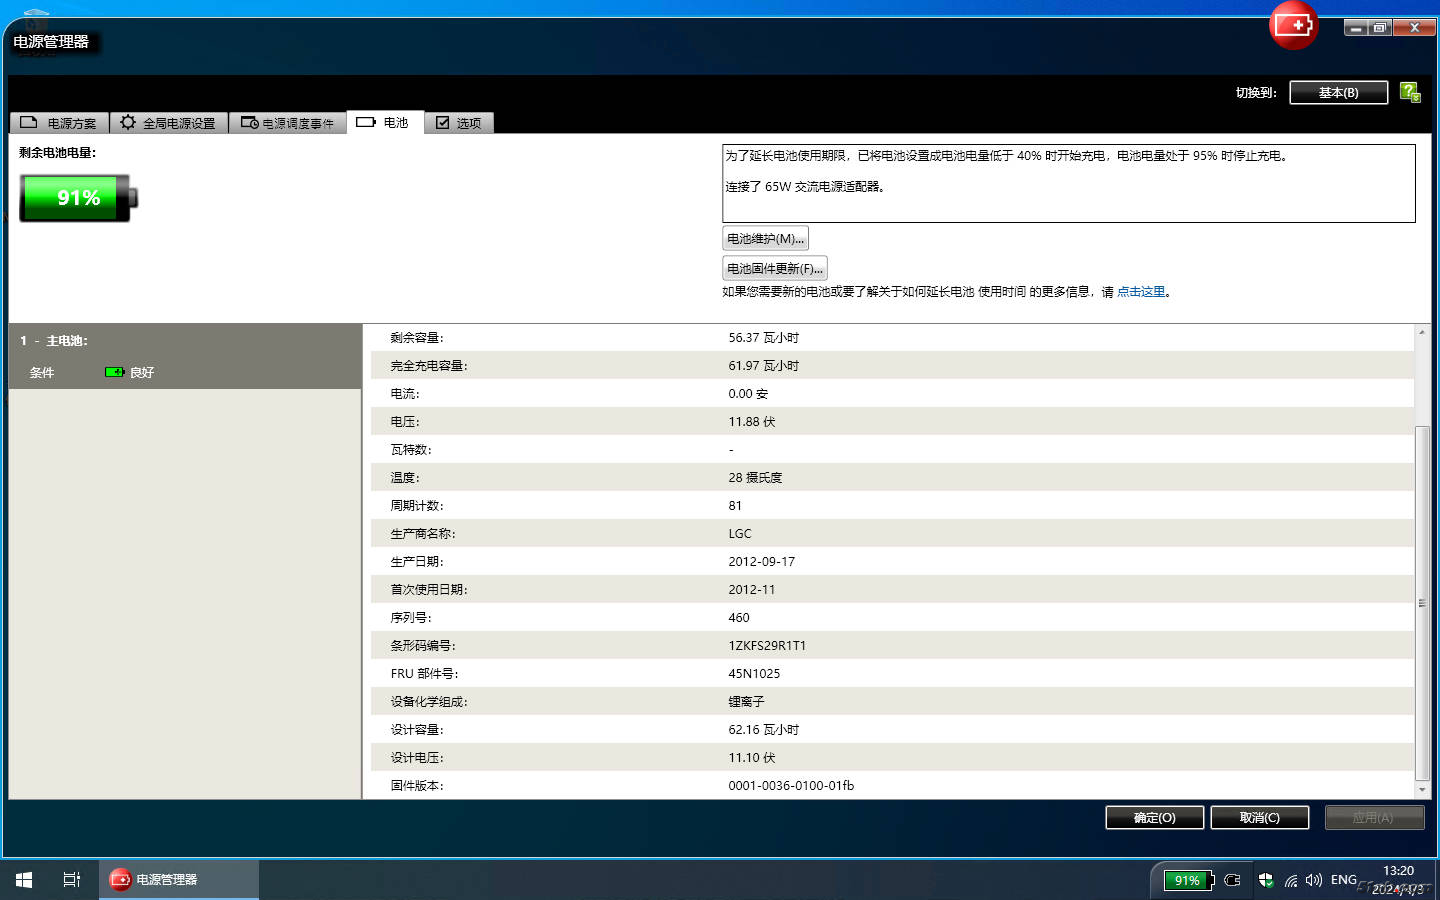This screenshot has width=1440, height=900.
Task: Click the 电池固件更新(F) button
Action: [774, 269]
